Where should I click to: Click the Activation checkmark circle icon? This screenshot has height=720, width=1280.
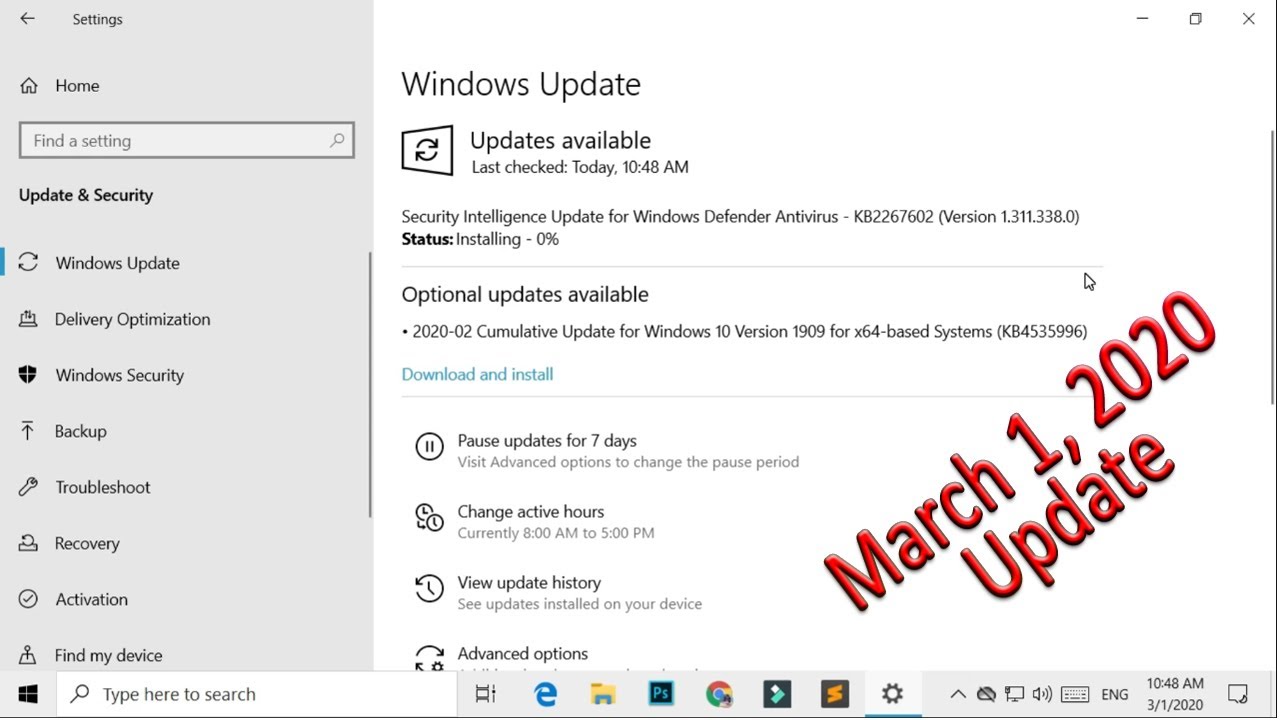[x=28, y=599]
